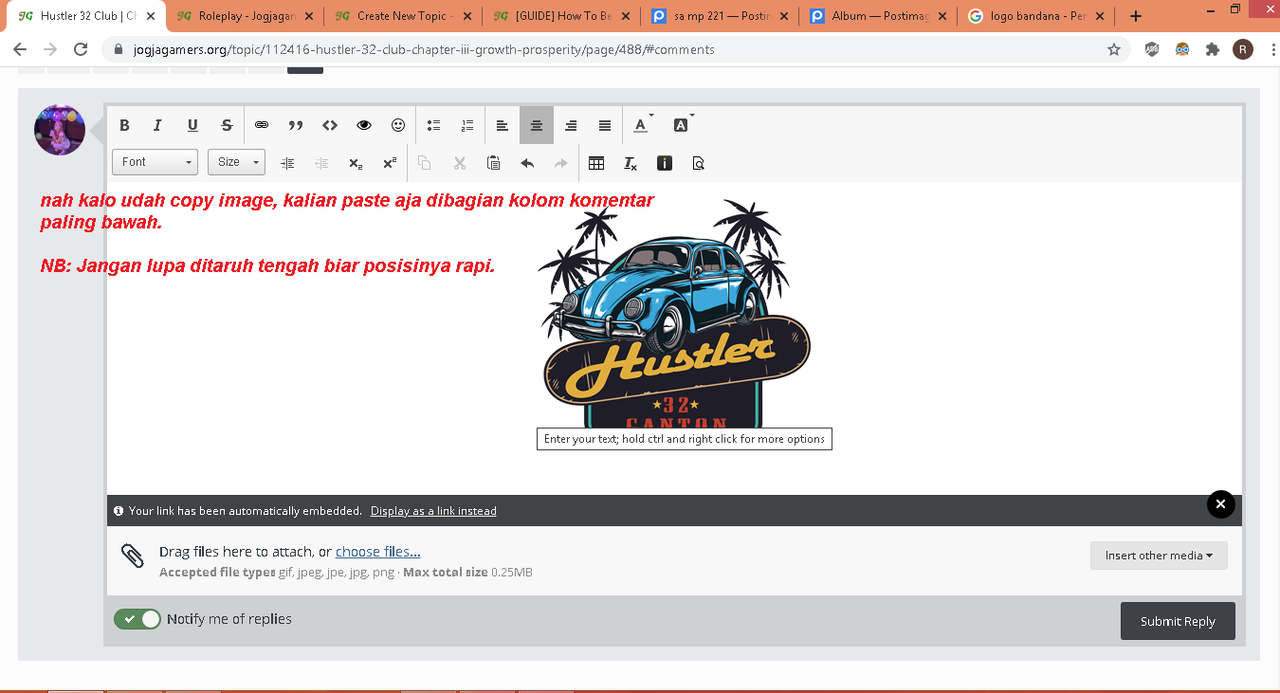Open the Font dropdown
Image resolution: width=1280 pixels, height=693 pixels.
pos(155,162)
